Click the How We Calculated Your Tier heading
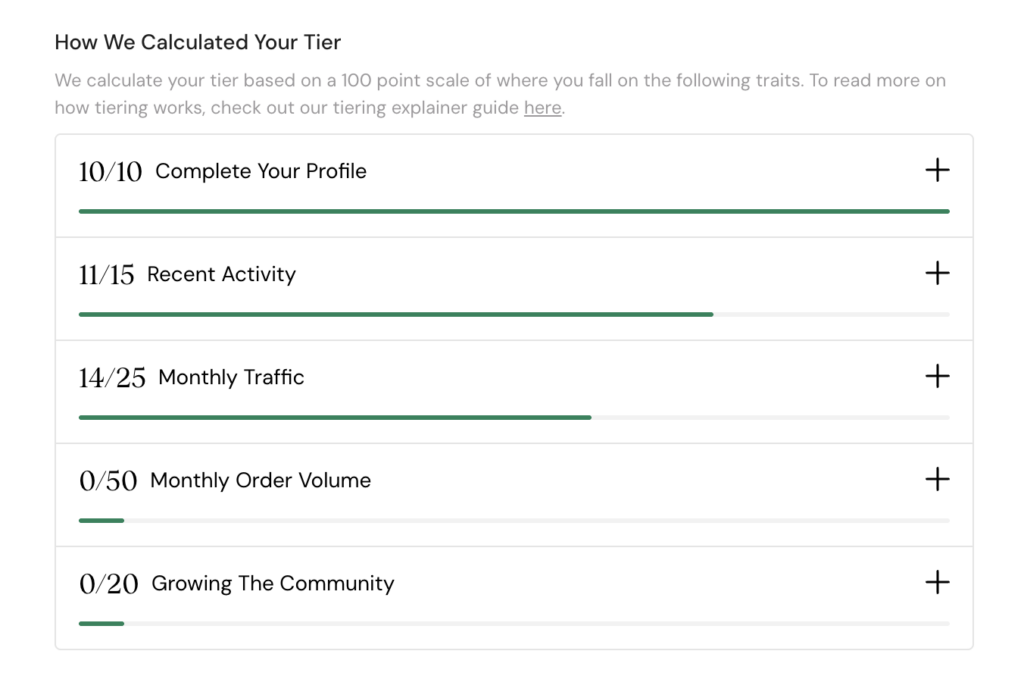Screen dimensions: 1024x676 (197, 42)
